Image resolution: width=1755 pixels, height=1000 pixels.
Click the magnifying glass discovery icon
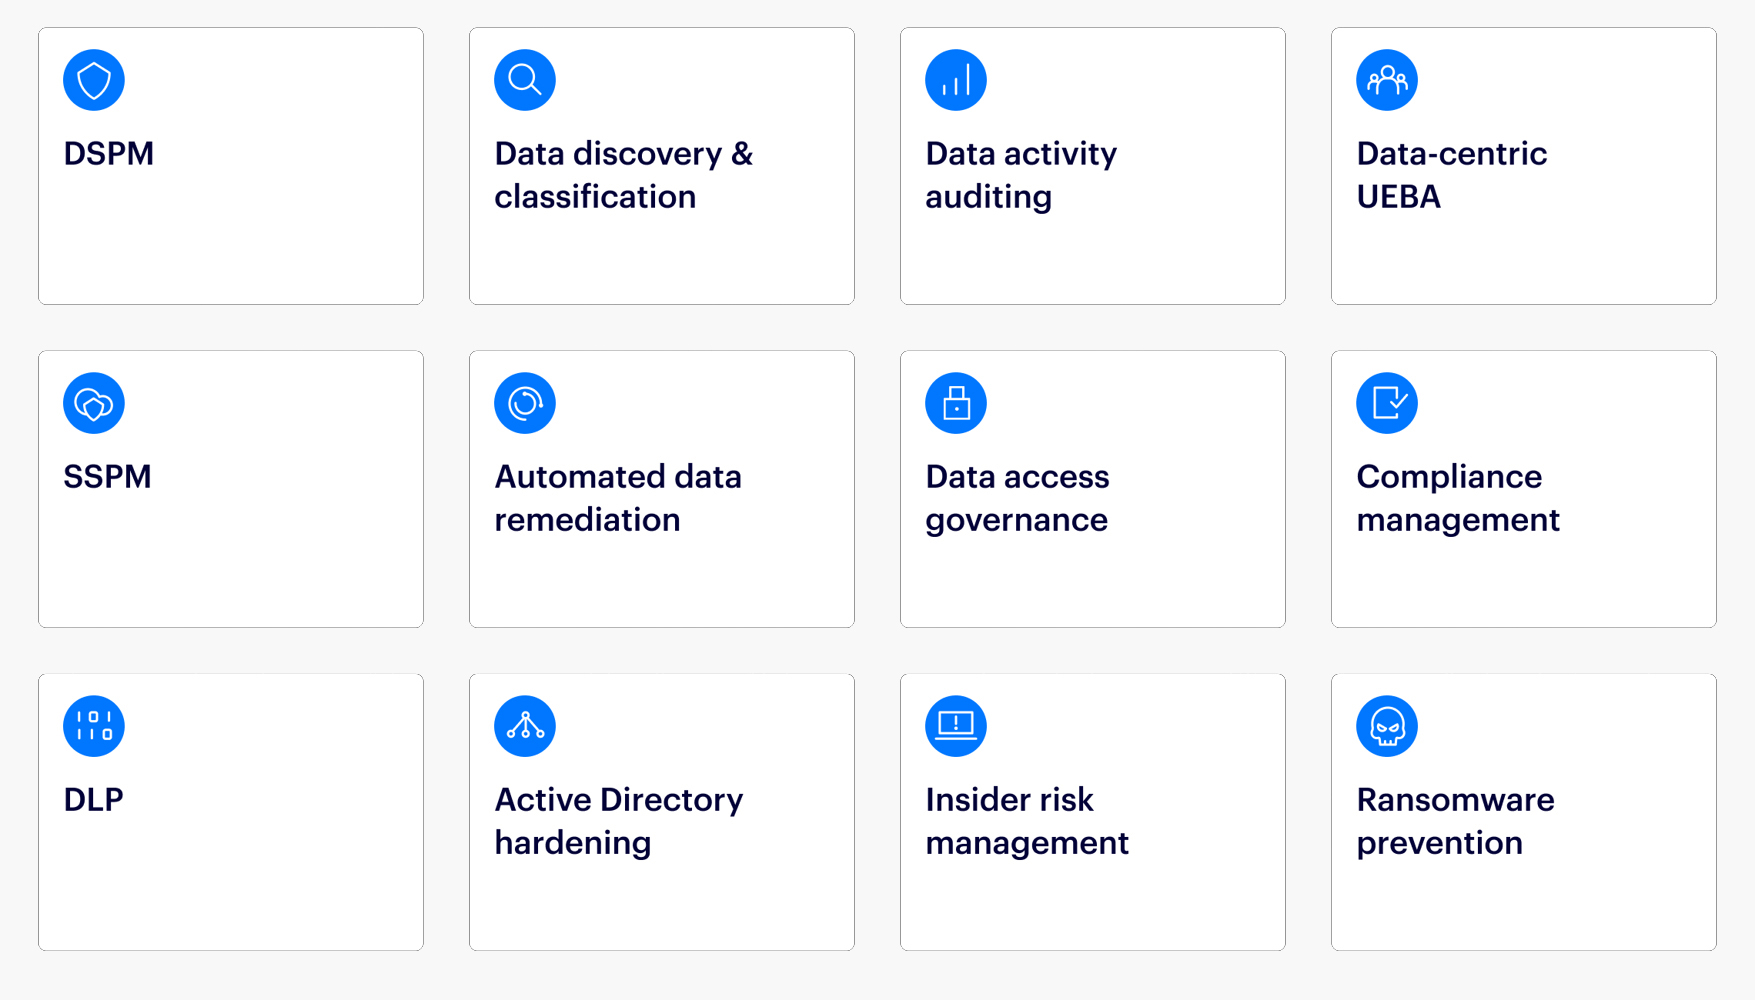click(525, 80)
